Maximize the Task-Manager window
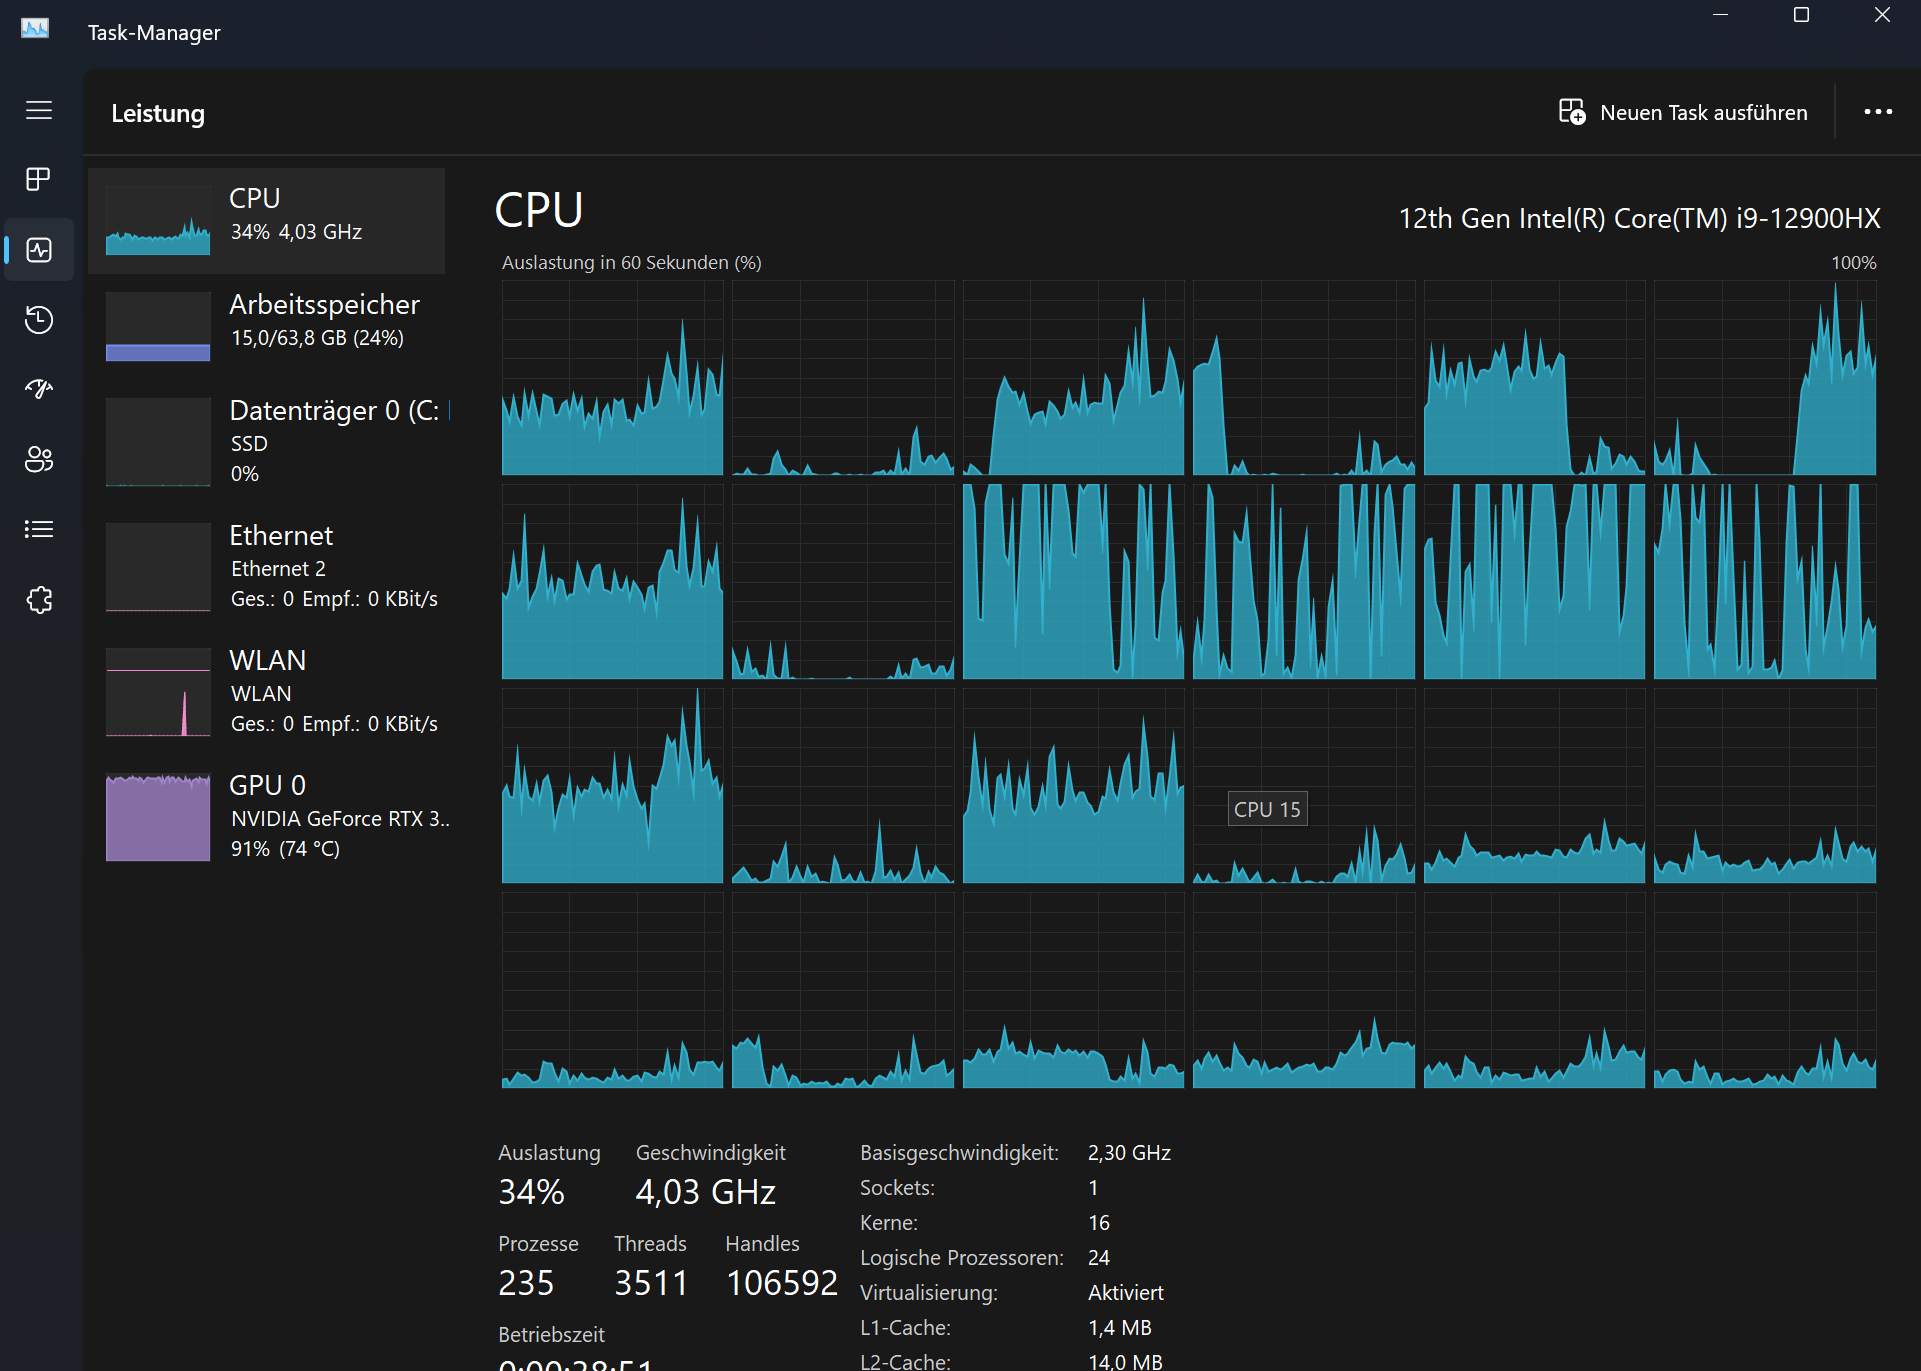The width and height of the screenshot is (1921, 1371). pos(1801,15)
